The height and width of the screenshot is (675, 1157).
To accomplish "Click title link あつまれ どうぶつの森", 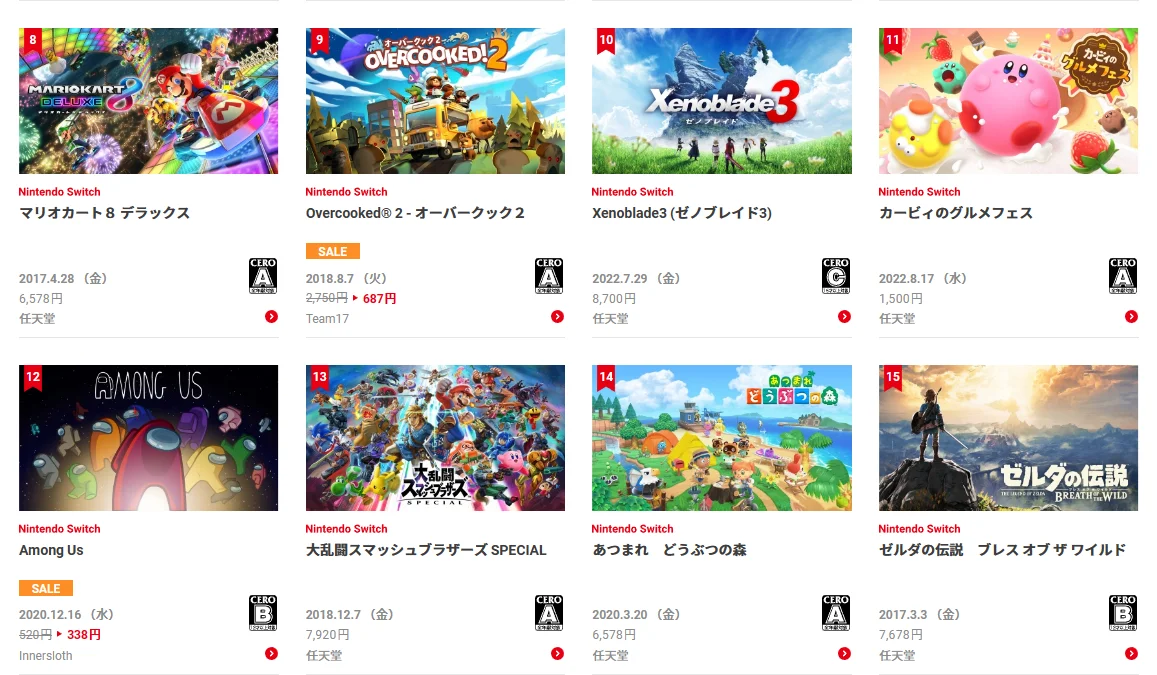I will pos(669,550).
